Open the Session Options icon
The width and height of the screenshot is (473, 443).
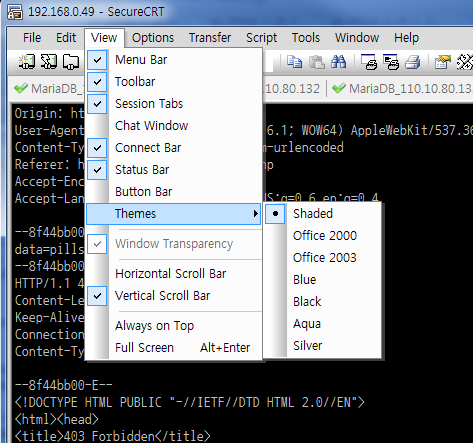(x=443, y=62)
